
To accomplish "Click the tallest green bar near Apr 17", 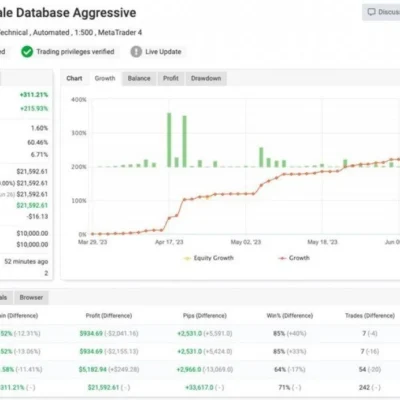I will (x=169, y=140).
